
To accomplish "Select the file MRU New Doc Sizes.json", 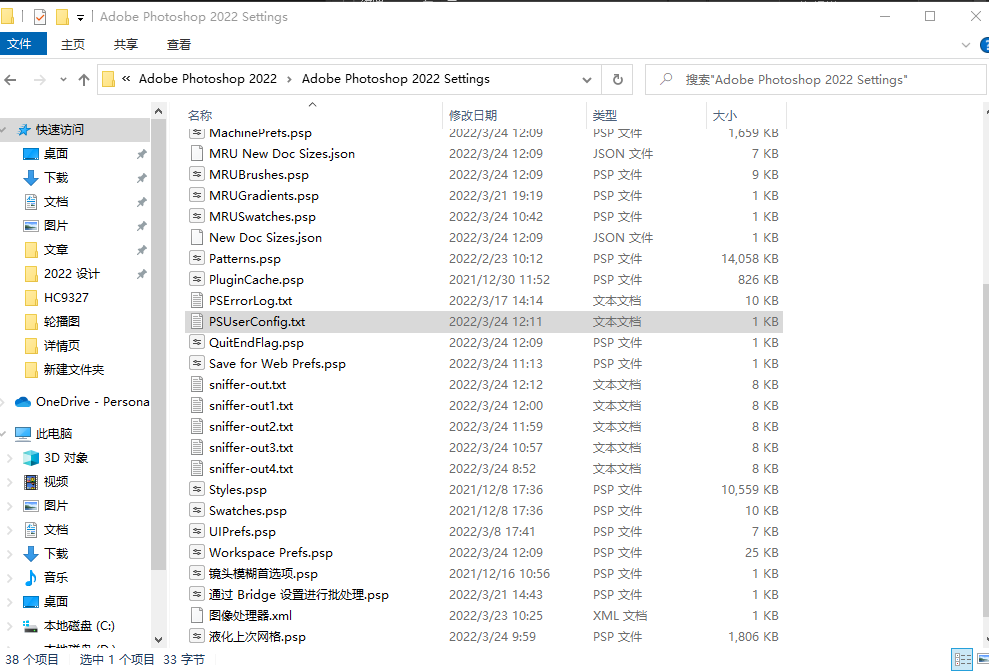I will point(282,153).
